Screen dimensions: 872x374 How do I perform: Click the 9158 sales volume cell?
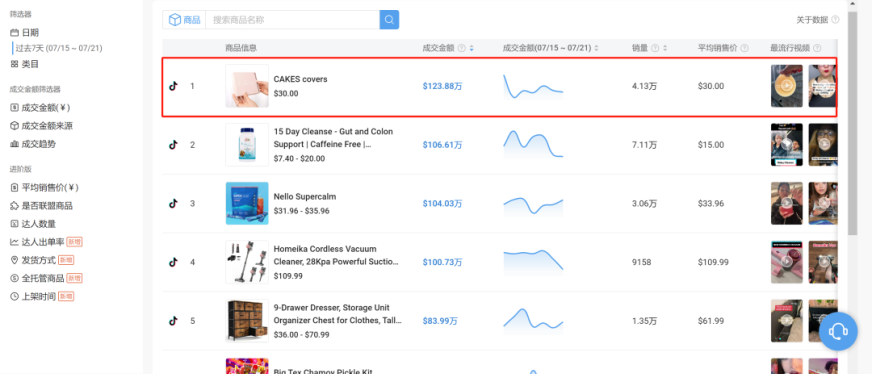[641, 262]
